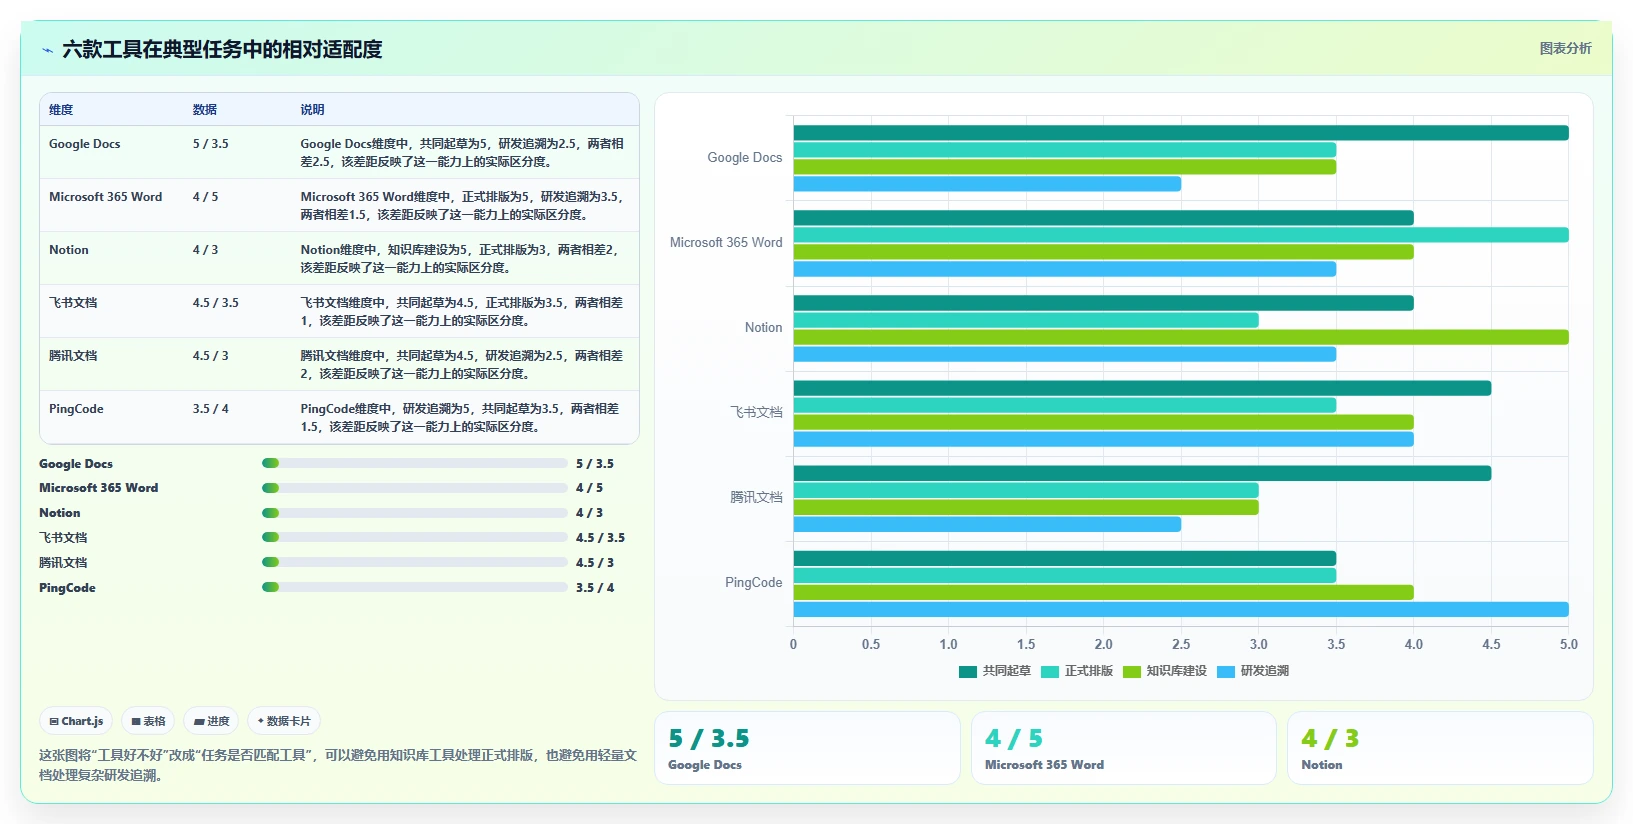Click Microsoft 365 Word 正式排版 chart bar
1633x824 pixels.
1181,235
